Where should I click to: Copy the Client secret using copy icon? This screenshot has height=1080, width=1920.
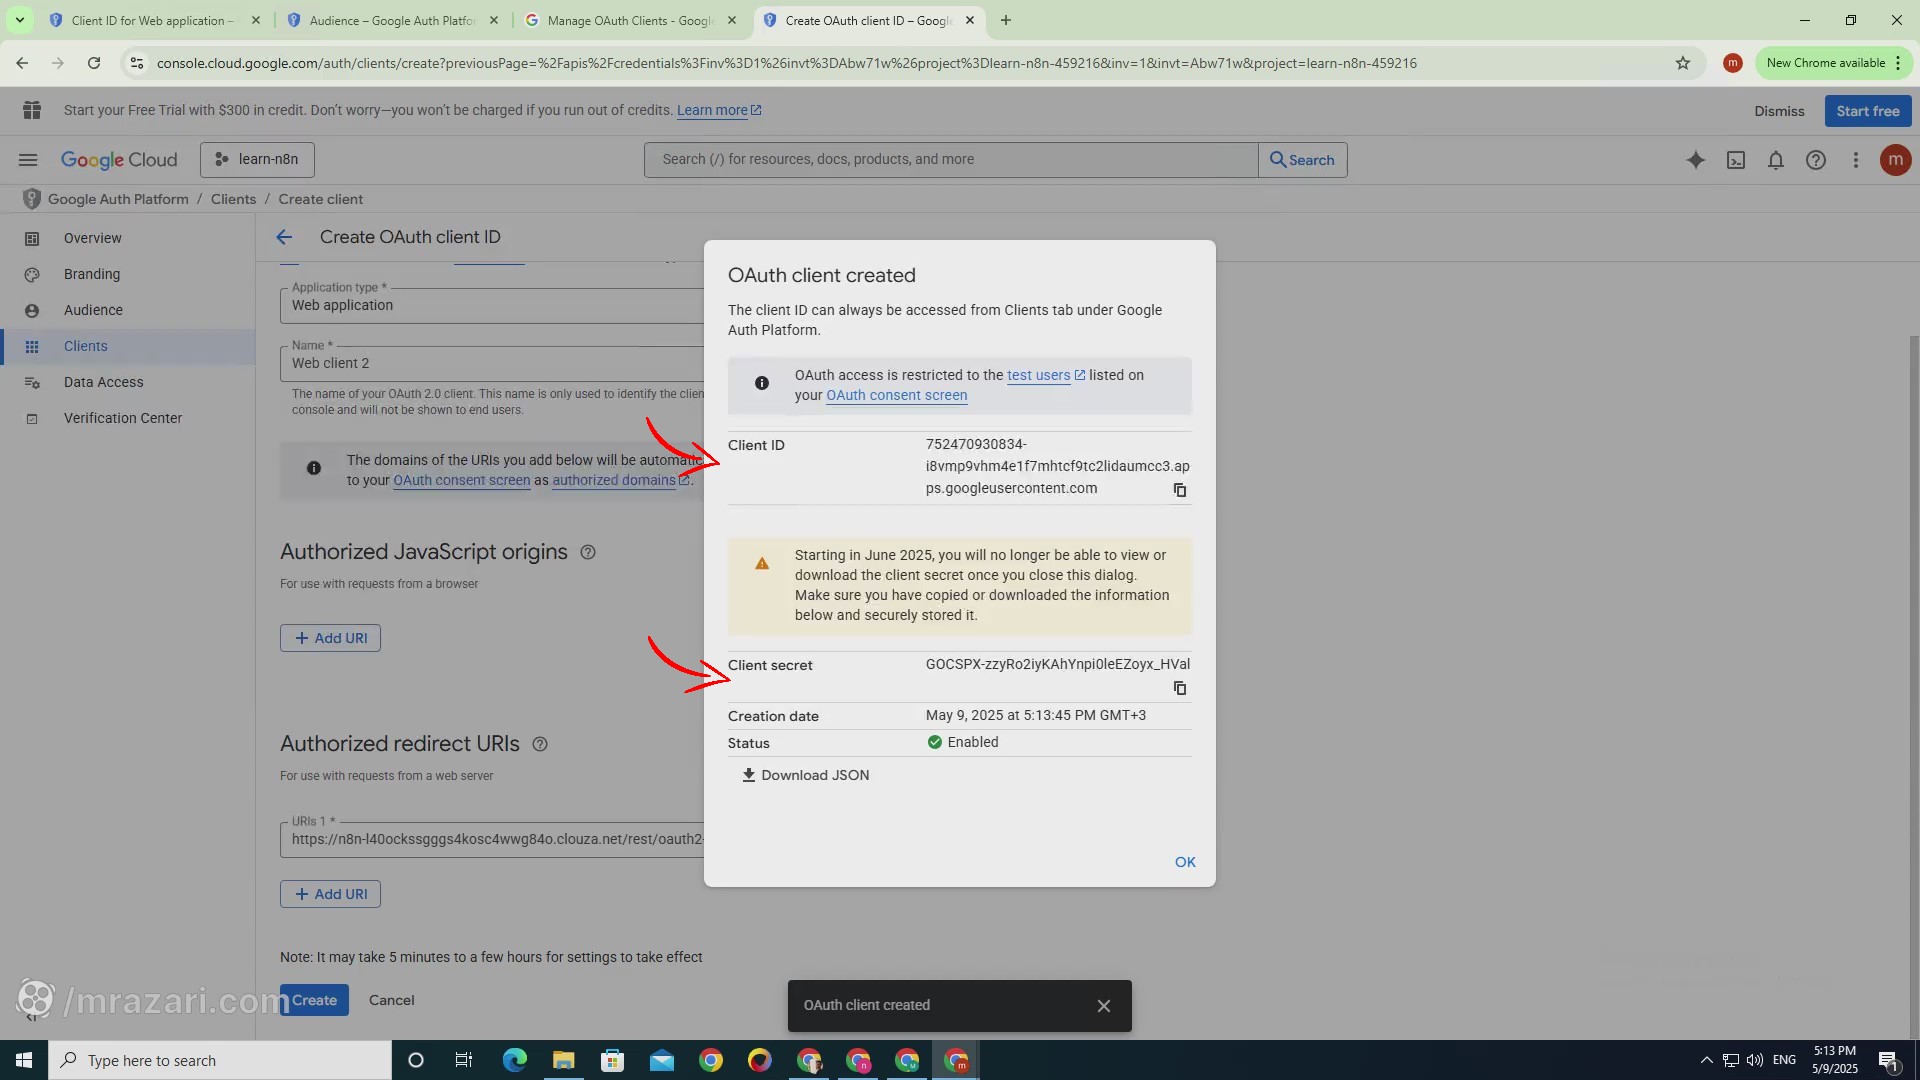[x=1180, y=688]
